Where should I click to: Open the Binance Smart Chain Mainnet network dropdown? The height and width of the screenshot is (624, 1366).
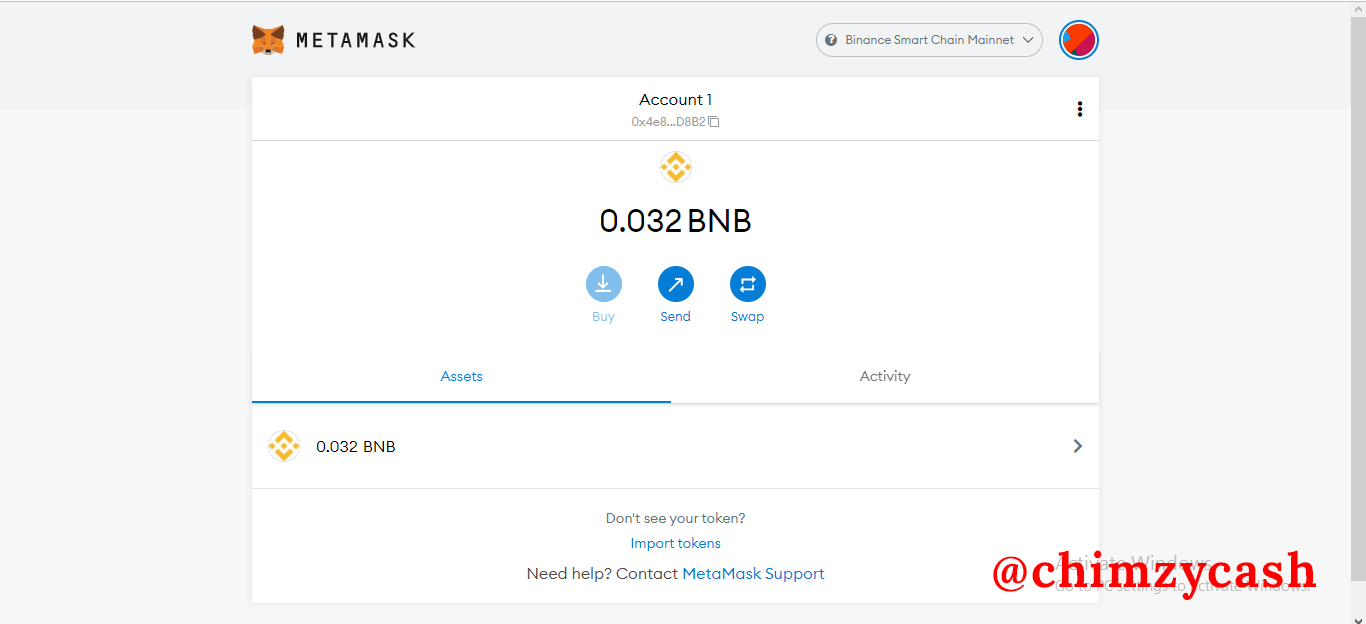click(x=929, y=40)
